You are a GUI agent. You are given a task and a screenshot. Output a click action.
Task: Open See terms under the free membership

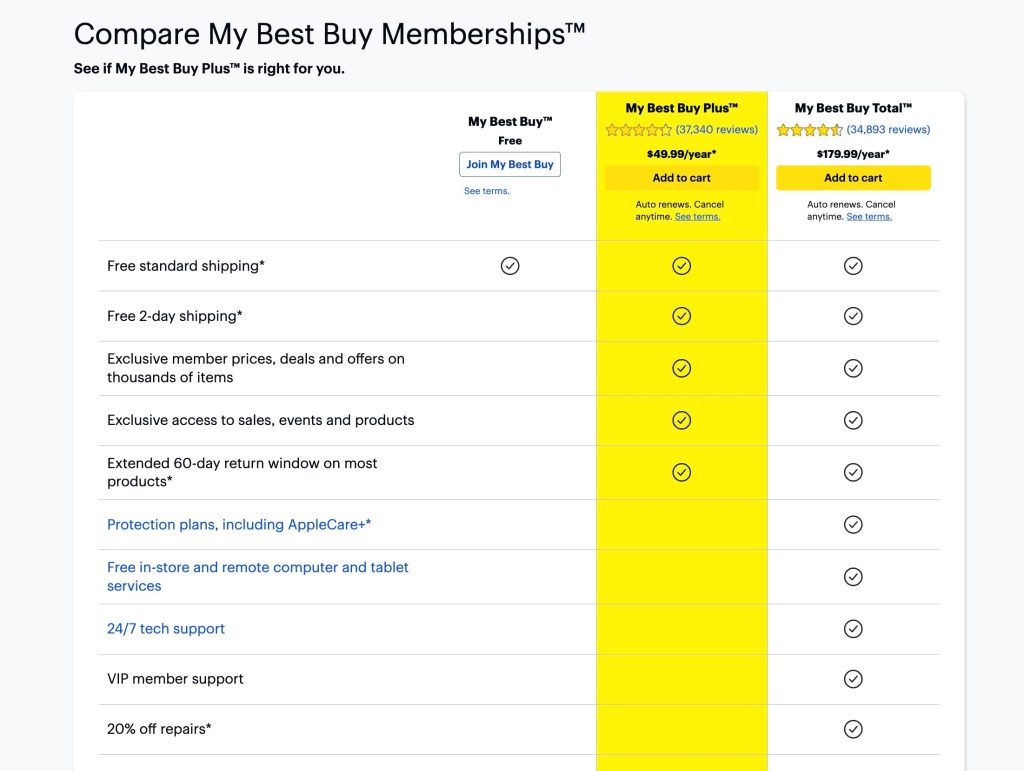[x=487, y=190]
